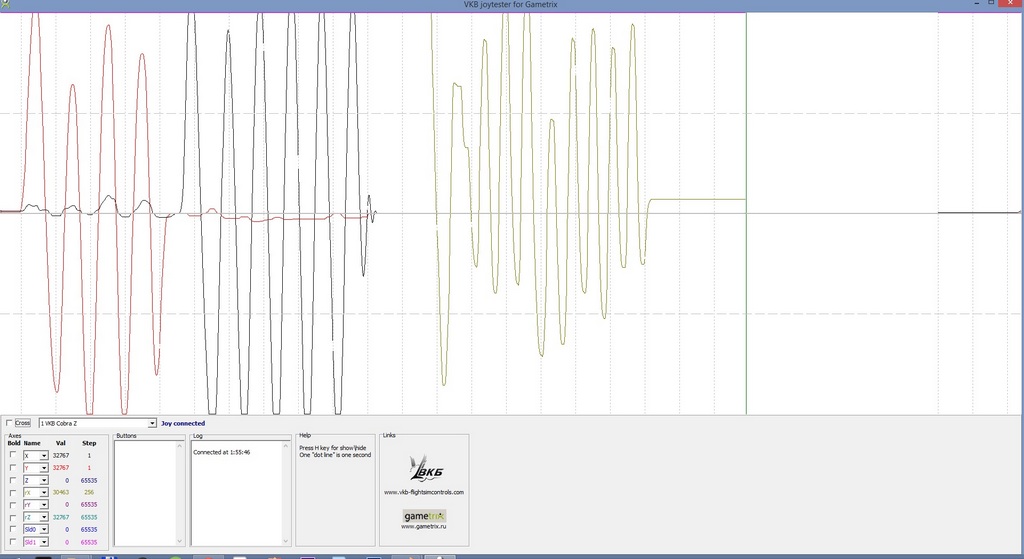Screen dimensions: 1024x559
Task: Open the rZ axis name dropdown
Action: (x=44, y=517)
